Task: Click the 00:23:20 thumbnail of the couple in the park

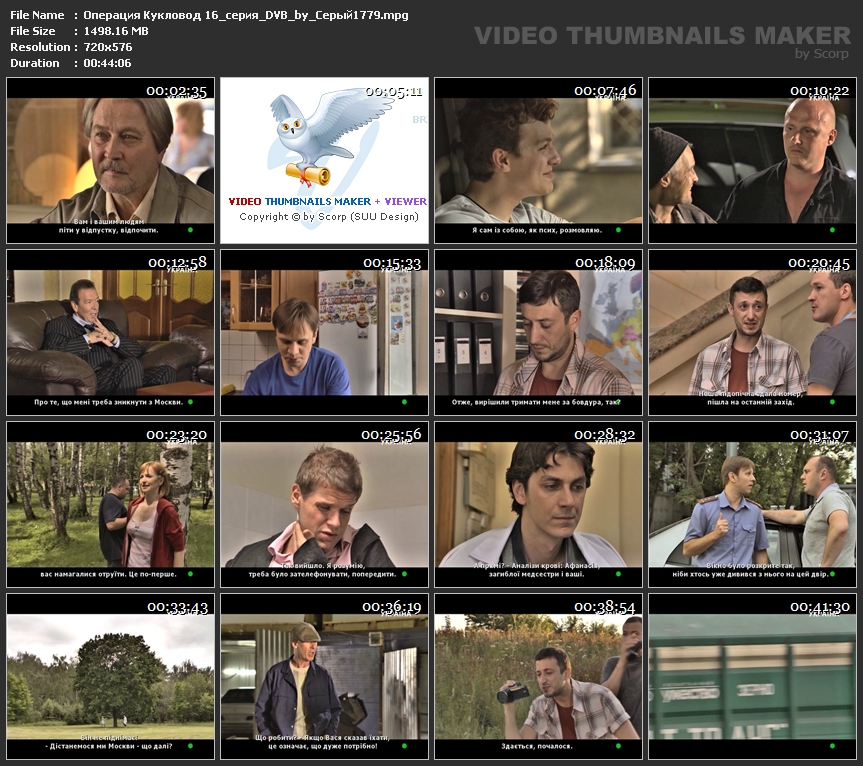Action: tap(110, 504)
